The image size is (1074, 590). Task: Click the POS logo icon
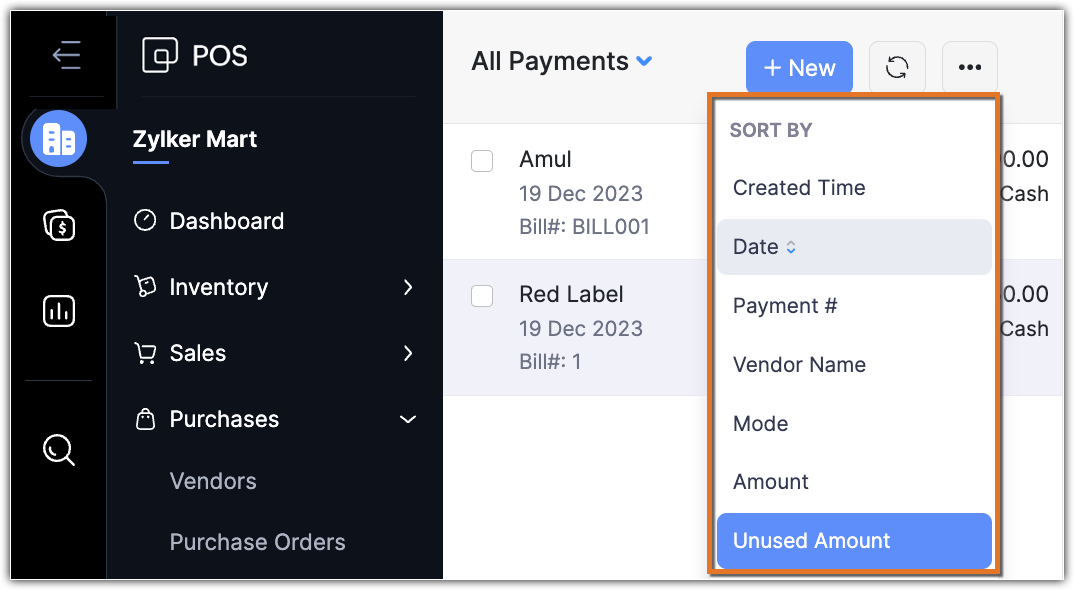tap(160, 56)
